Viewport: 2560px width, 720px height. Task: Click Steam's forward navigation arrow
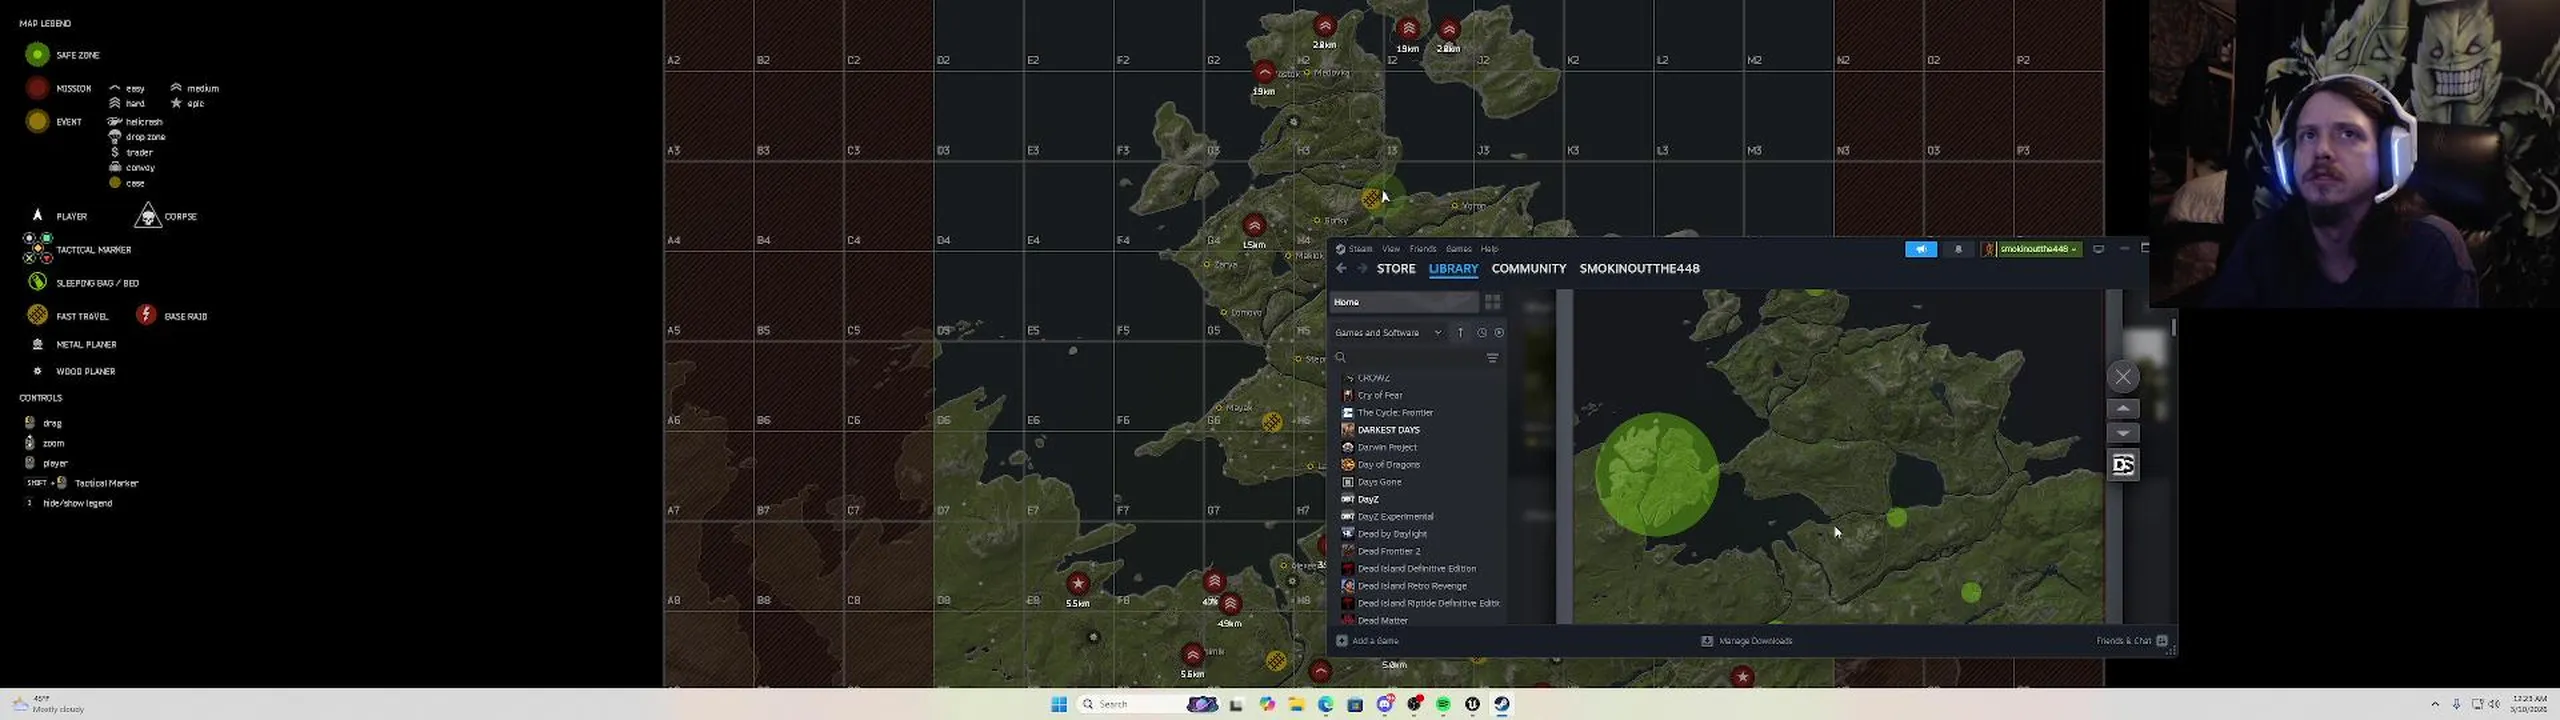coord(1361,269)
